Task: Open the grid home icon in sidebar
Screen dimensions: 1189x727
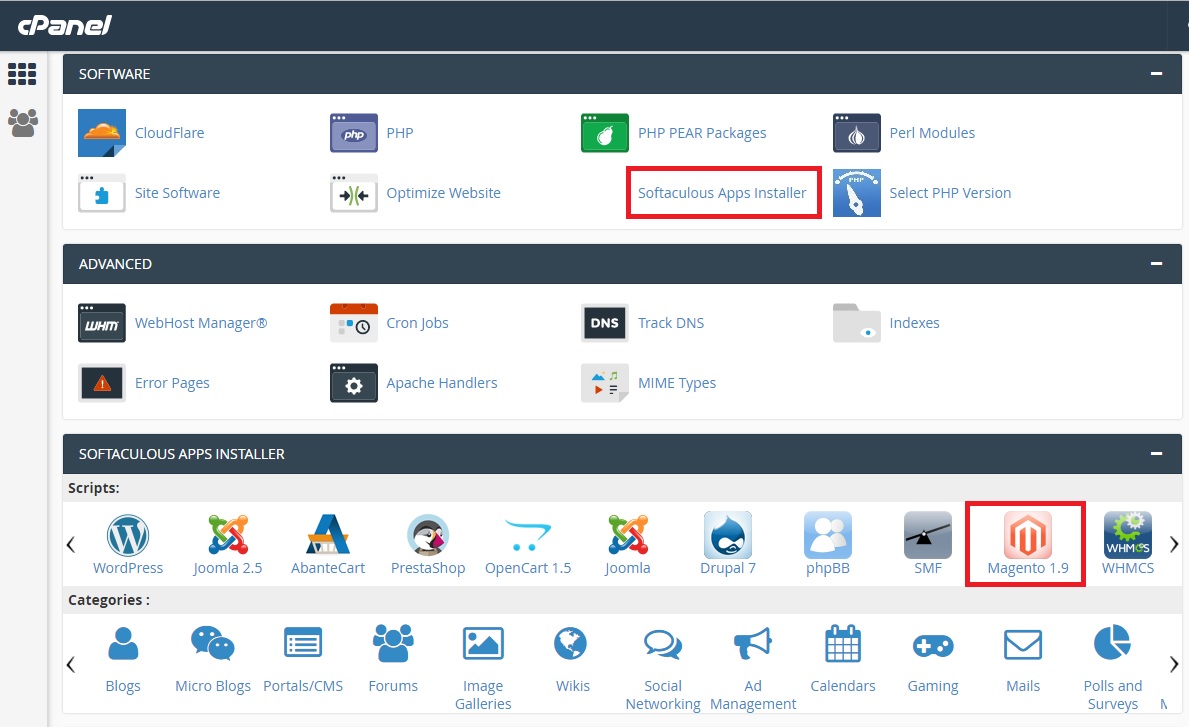Action: [22, 74]
